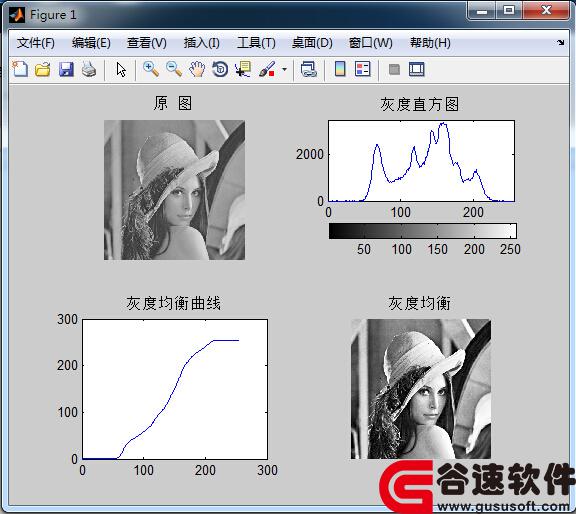
Task: Activate the Rotate 3D tool
Action: [x=220, y=69]
